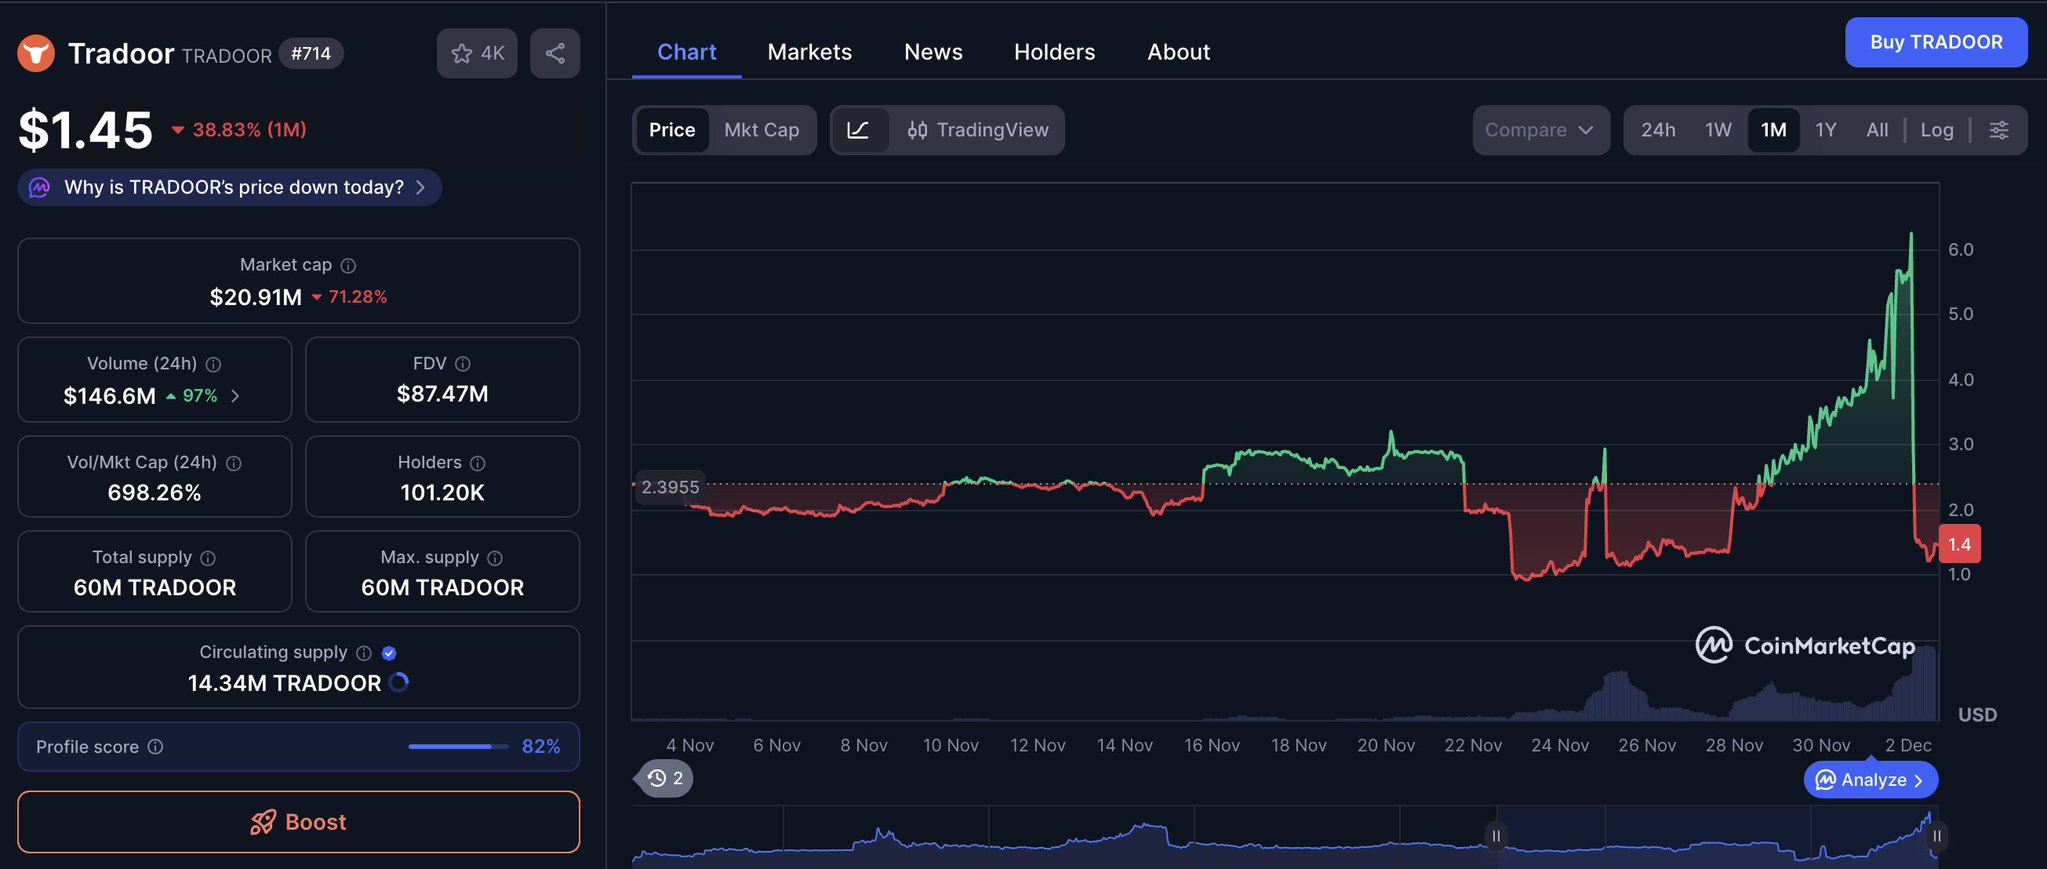The width and height of the screenshot is (2047, 869).
Task: Select the line chart view icon
Action: coord(859,130)
